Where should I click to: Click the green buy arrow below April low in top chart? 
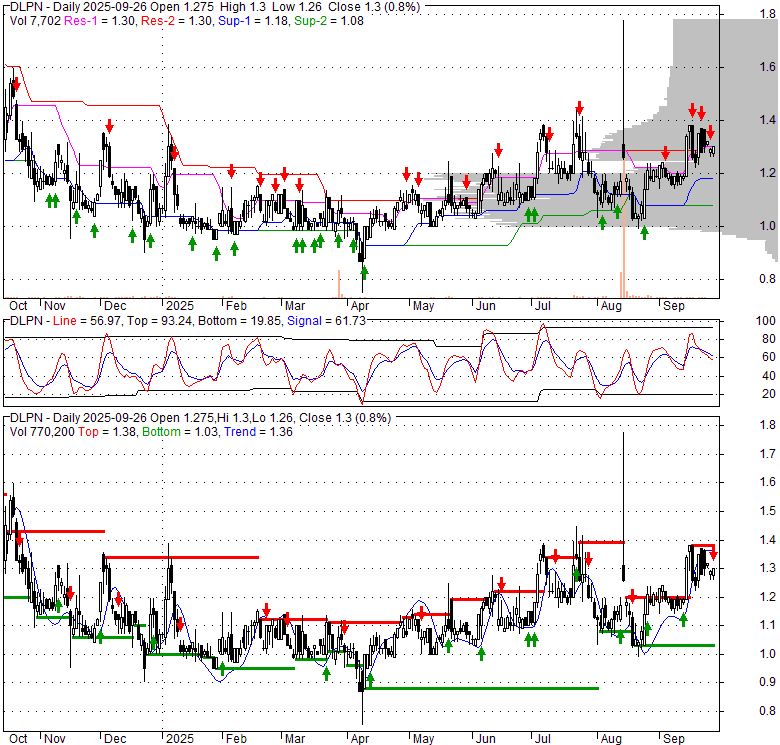364,273
